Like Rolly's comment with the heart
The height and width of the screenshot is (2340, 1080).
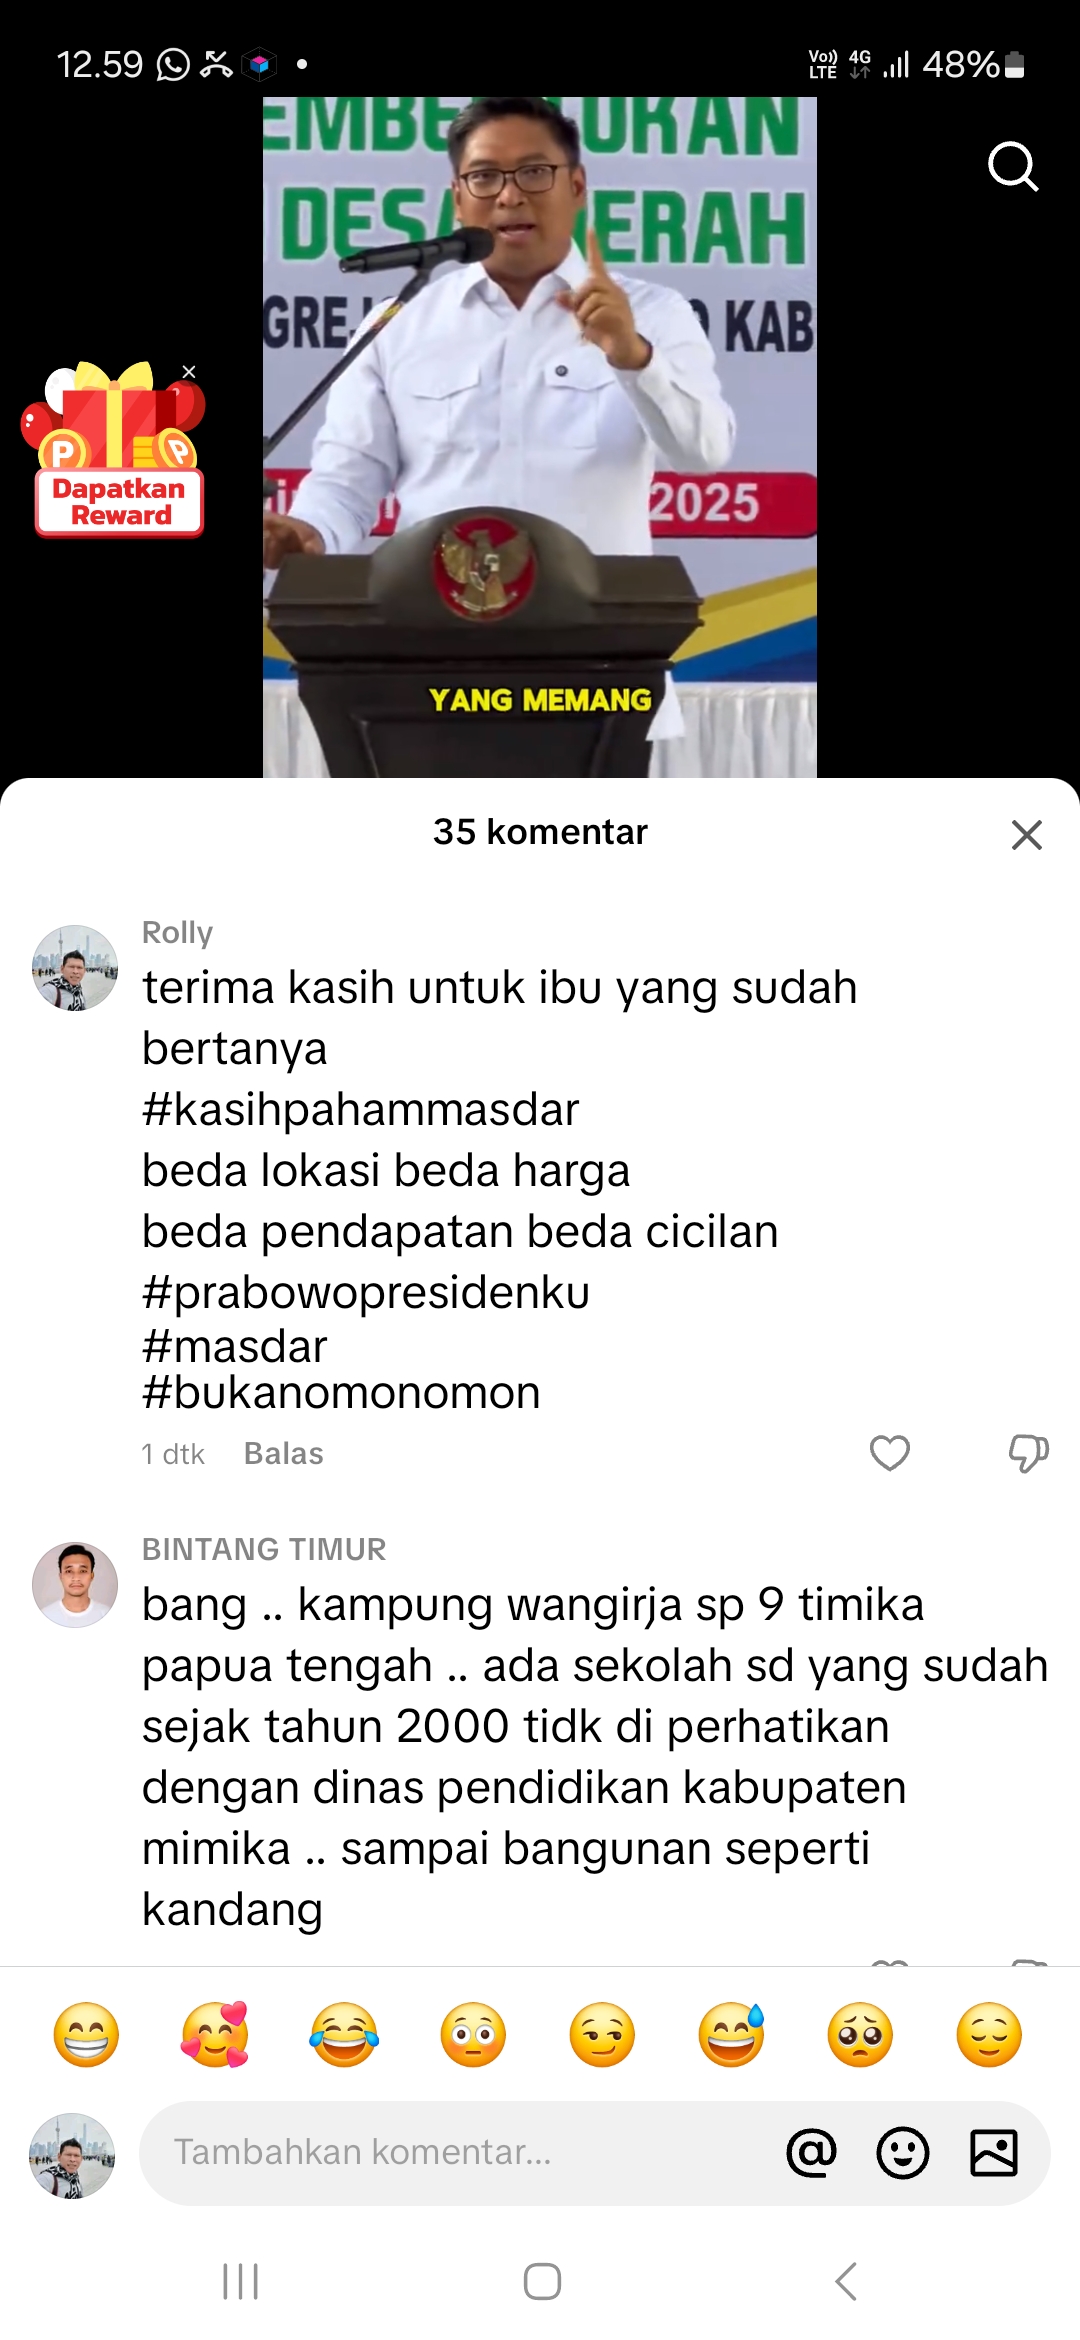[x=889, y=1453]
